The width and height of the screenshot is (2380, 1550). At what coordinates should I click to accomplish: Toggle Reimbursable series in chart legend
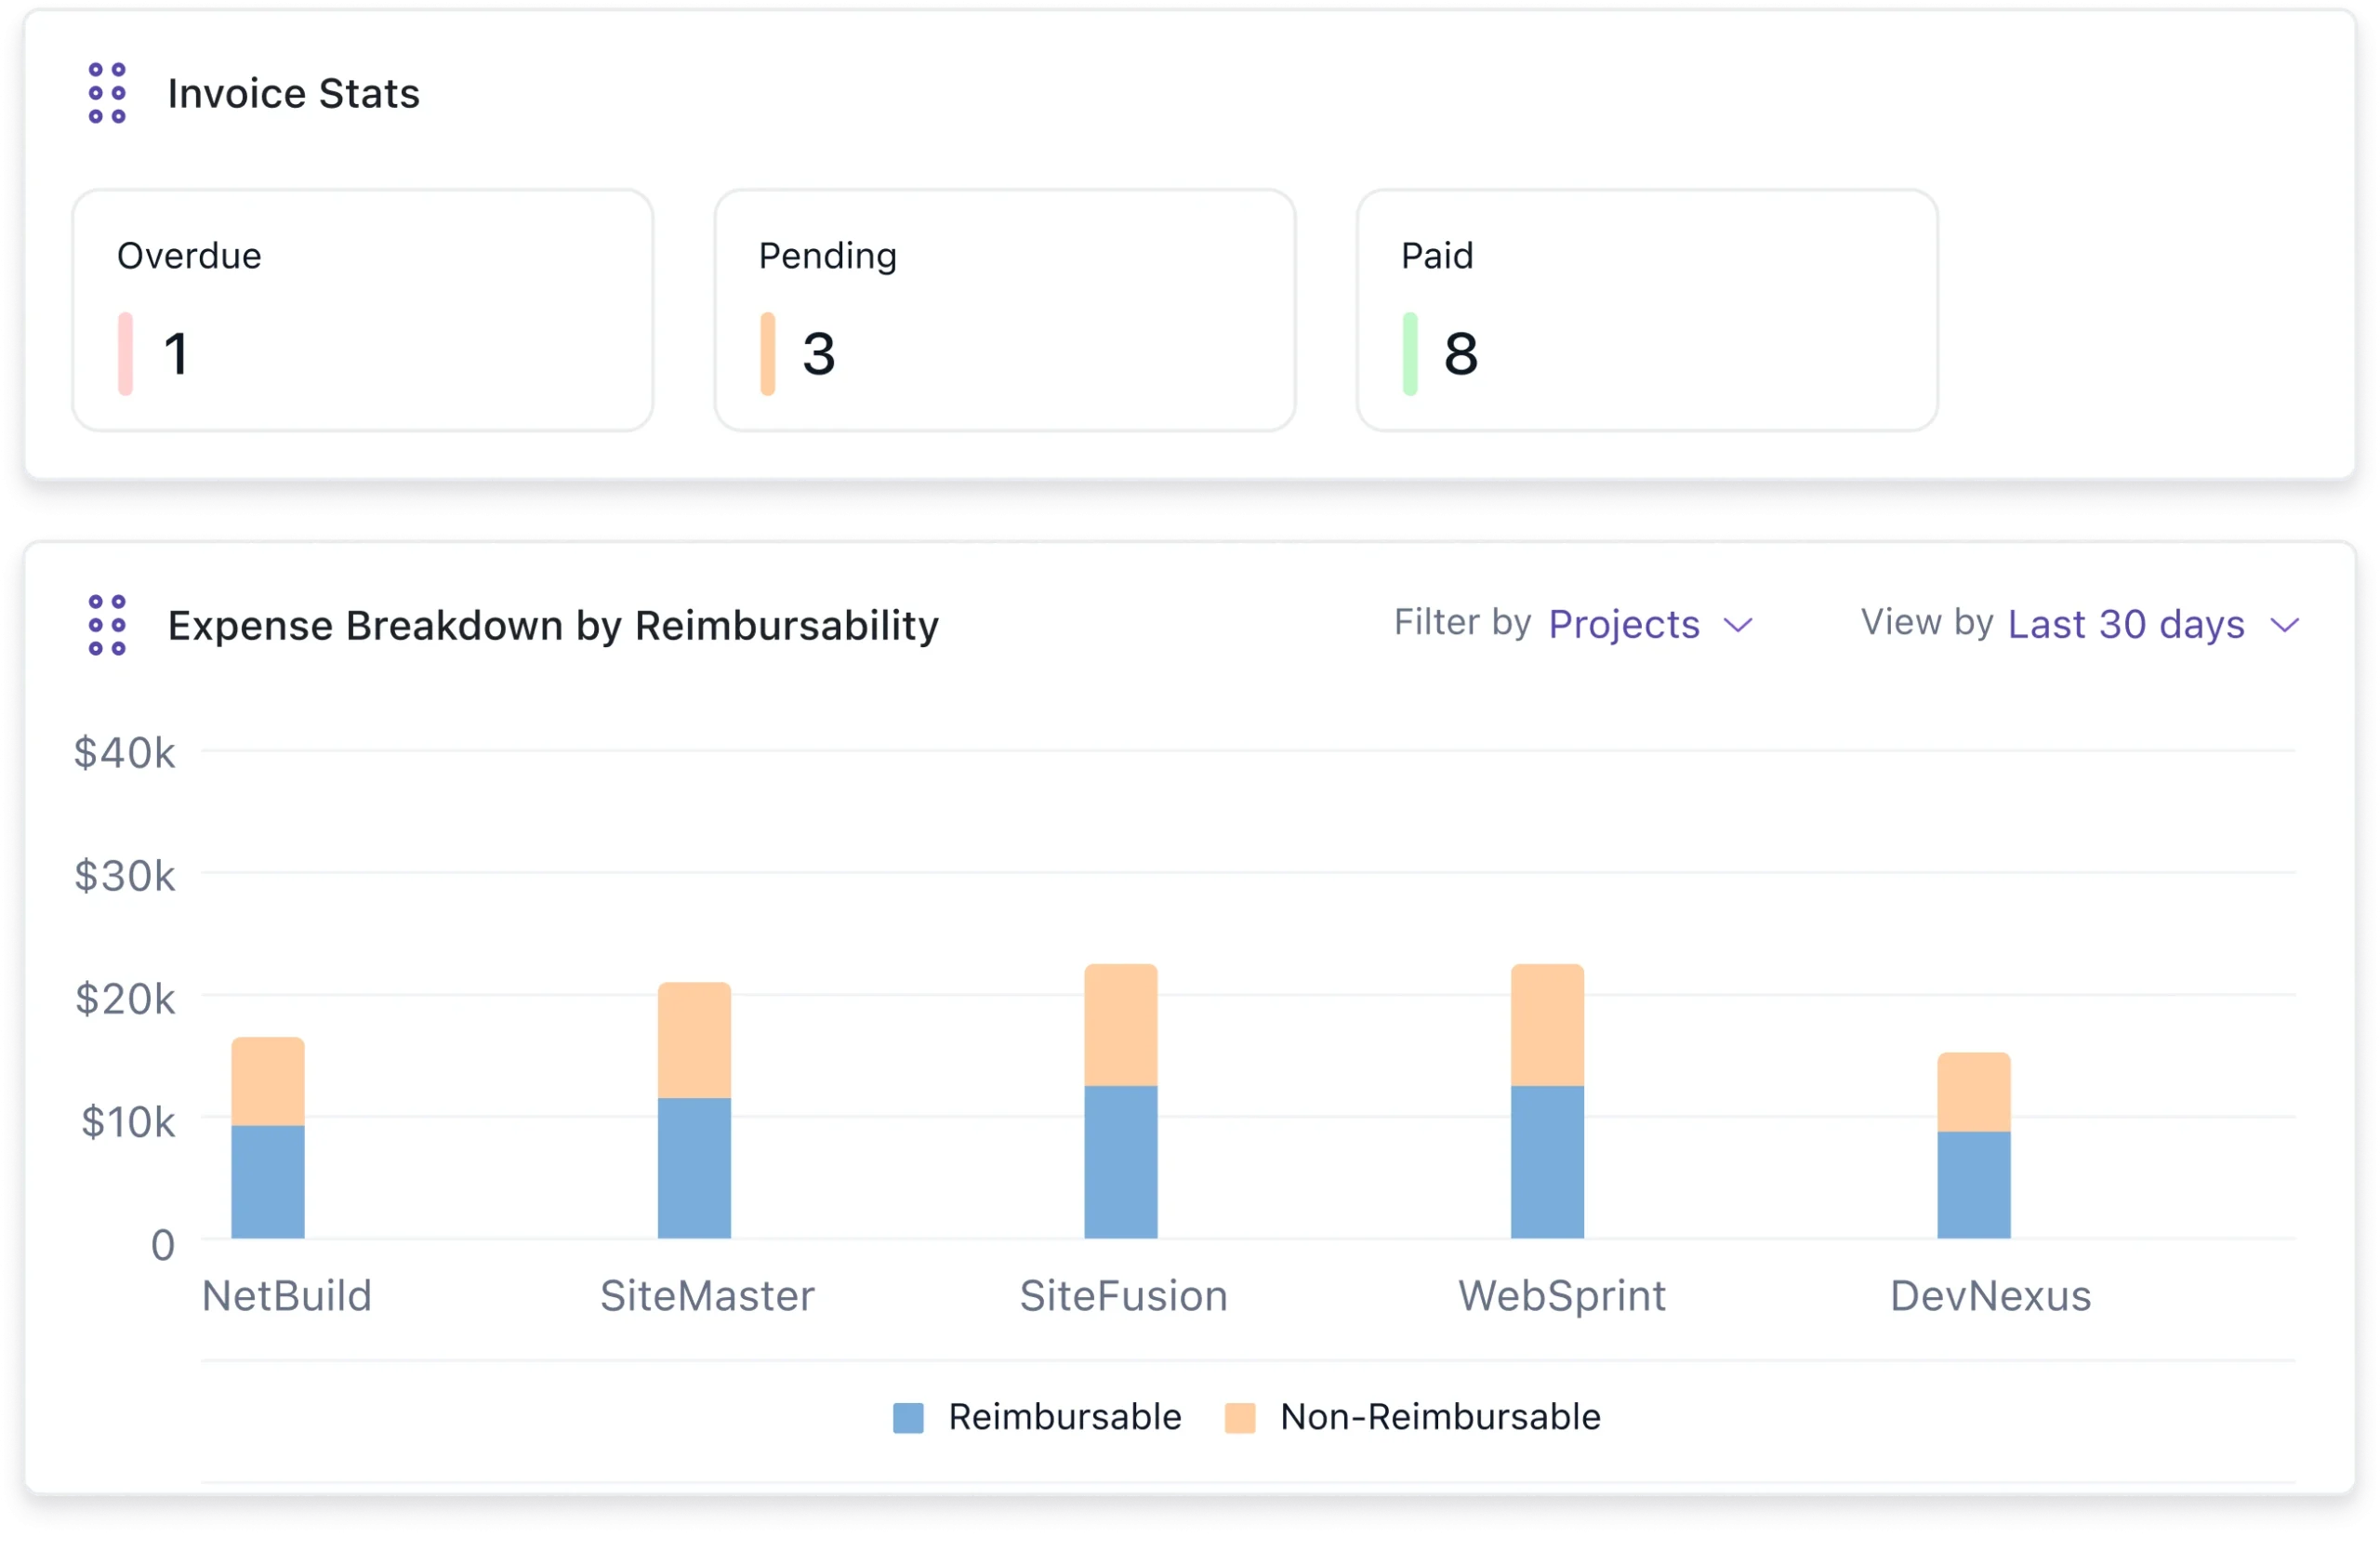(x=1064, y=1417)
